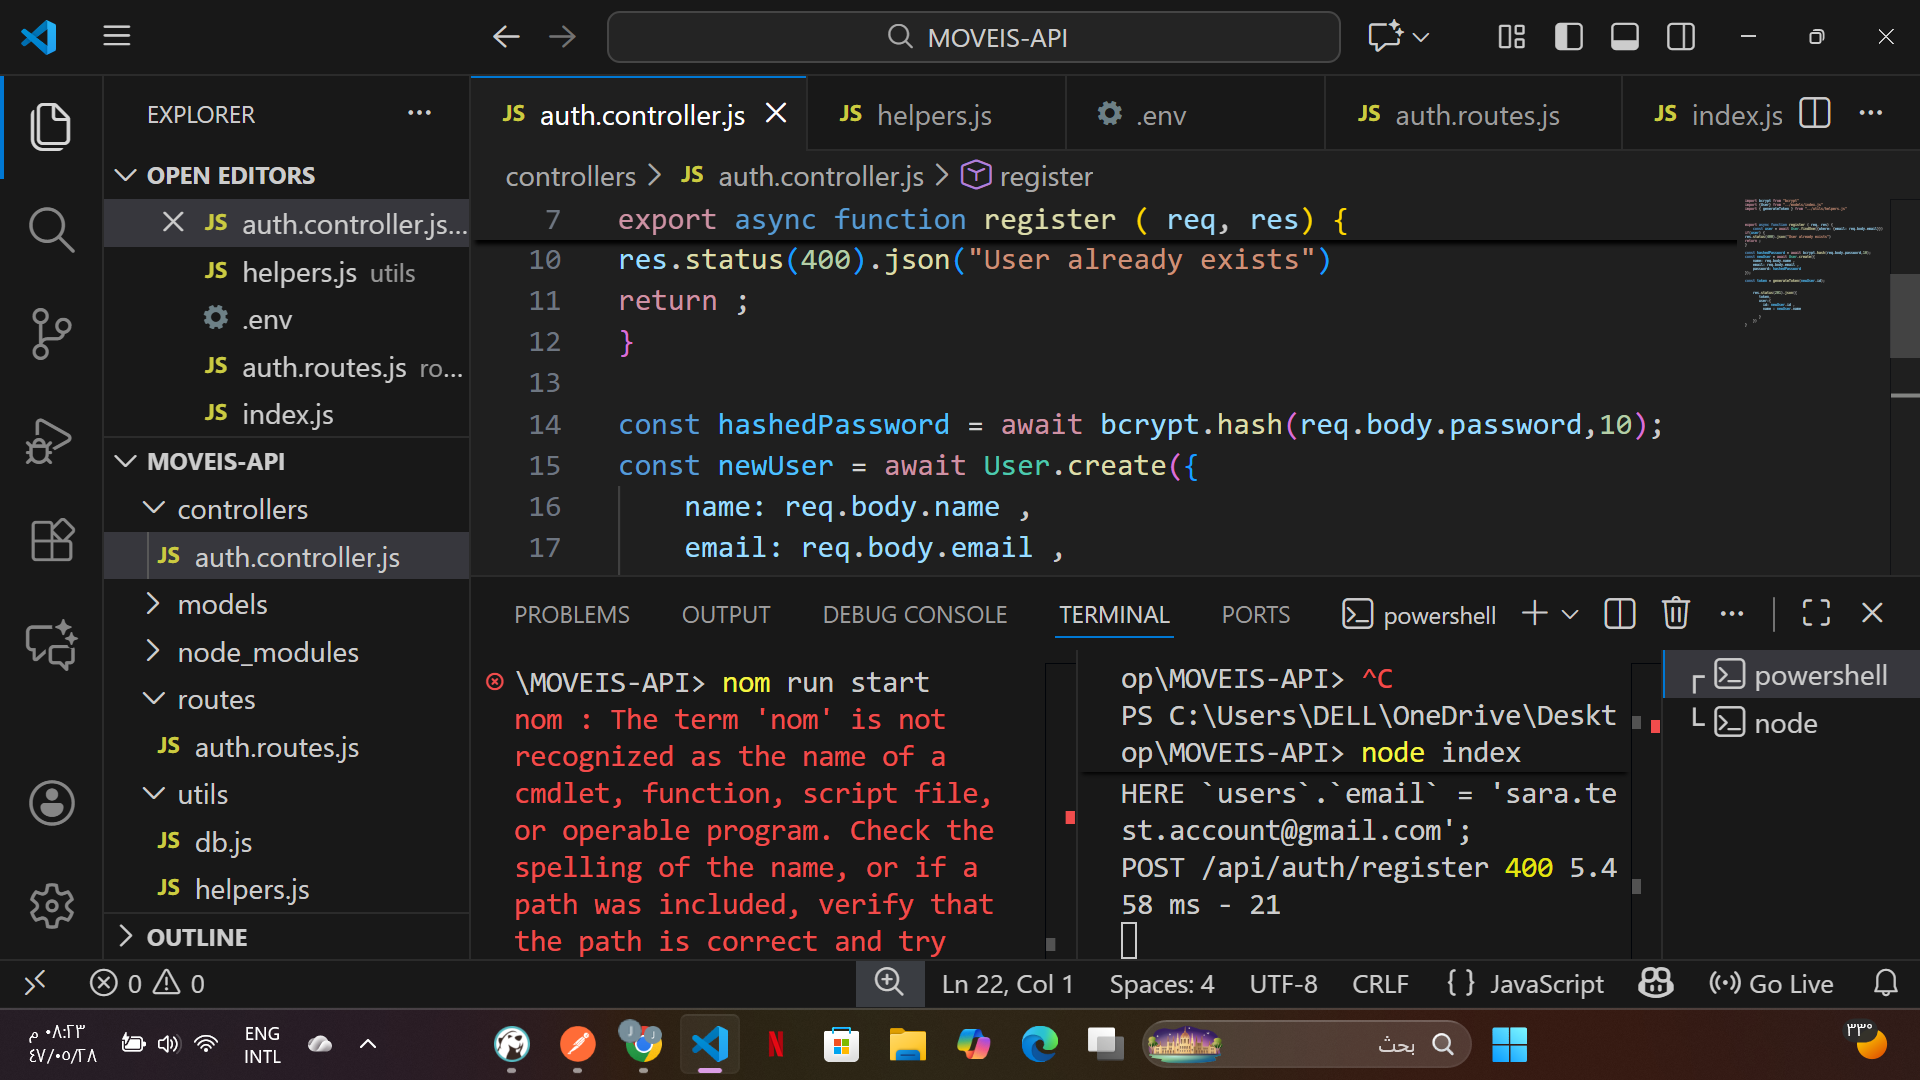Split the terminal panel
1920x1080 pixels.
1619,613
